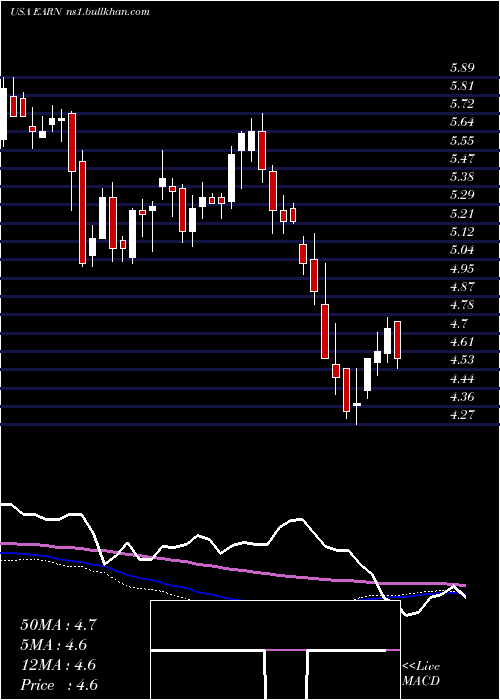
Task: Click the 4.61 price axis label
Action: point(462,342)
